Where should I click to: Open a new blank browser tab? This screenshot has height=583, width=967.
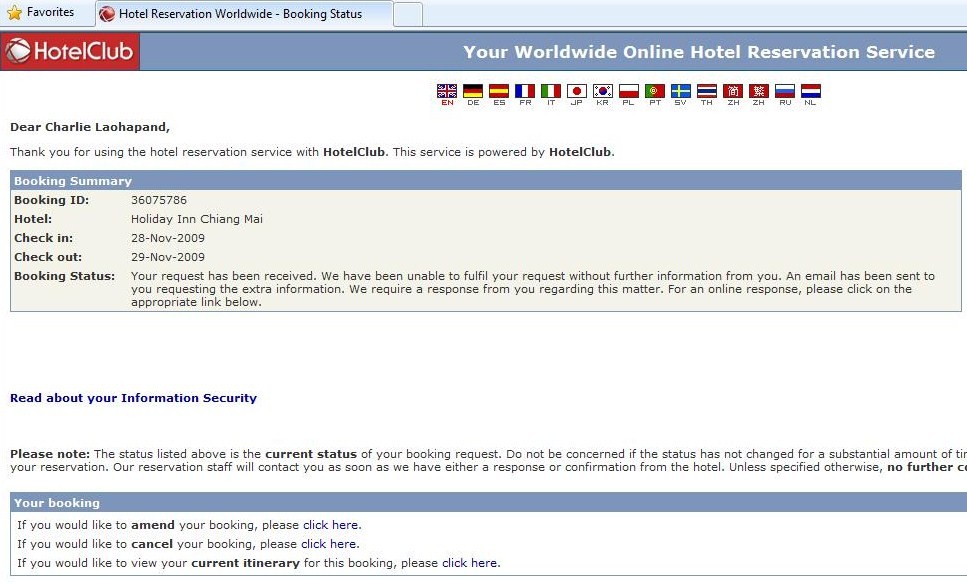408,14
